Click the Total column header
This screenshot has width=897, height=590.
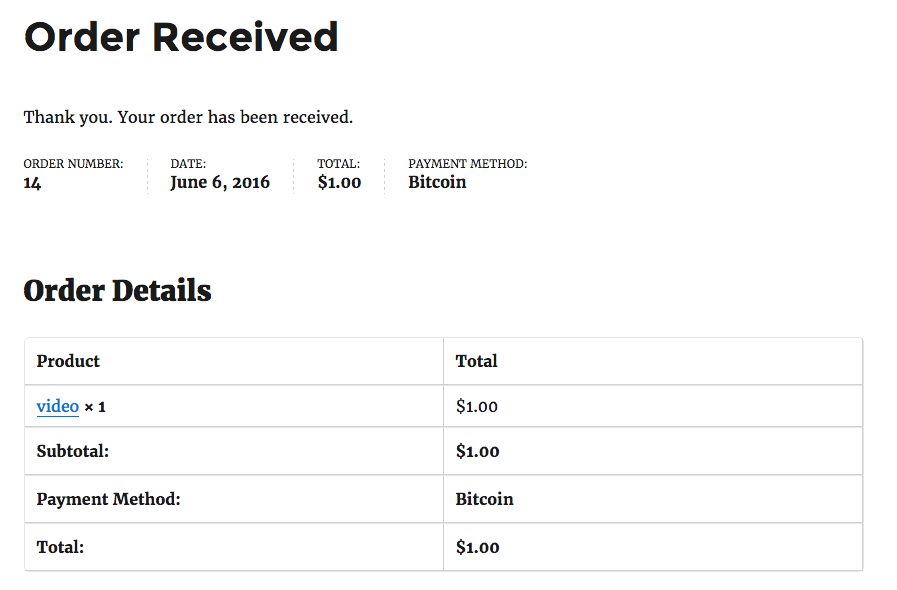coord(477,361)
